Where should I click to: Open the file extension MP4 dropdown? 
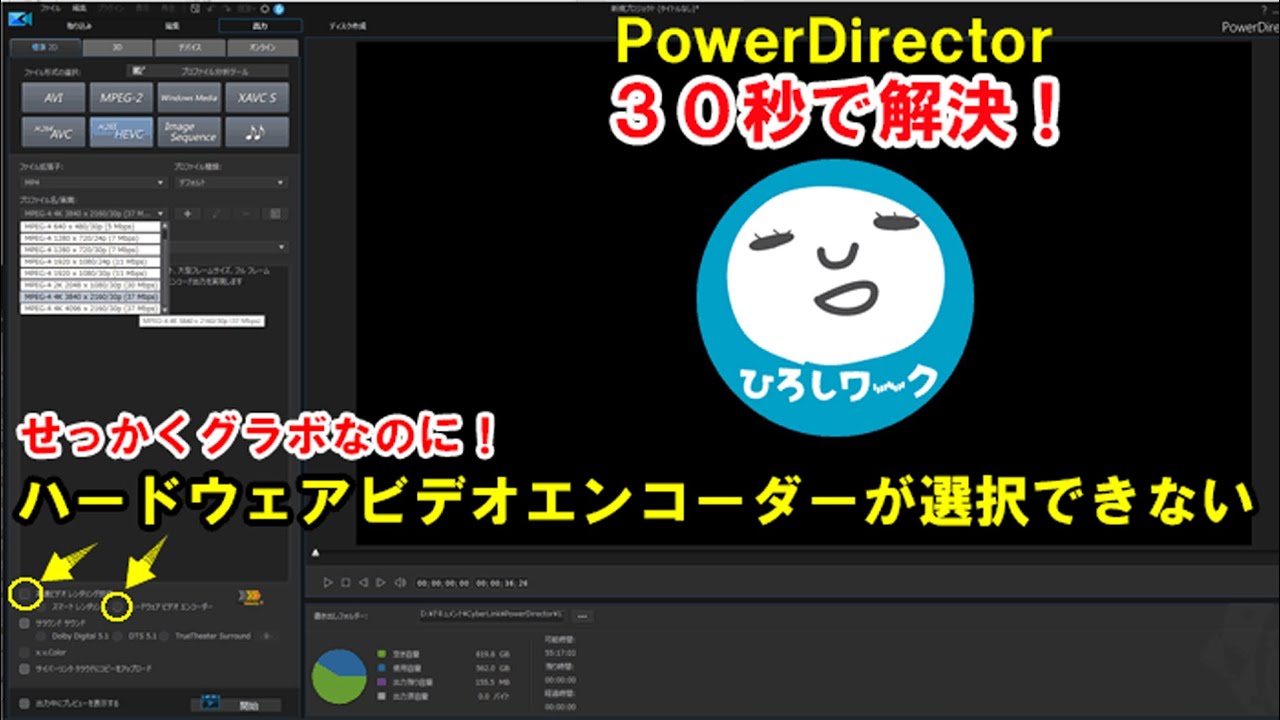[x=93, y=183]
